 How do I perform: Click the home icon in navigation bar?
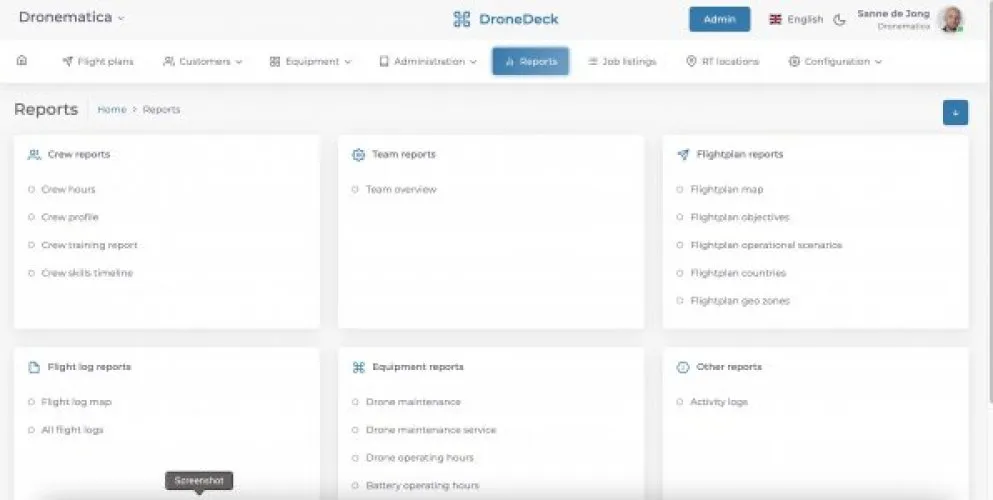pos(22,61)
